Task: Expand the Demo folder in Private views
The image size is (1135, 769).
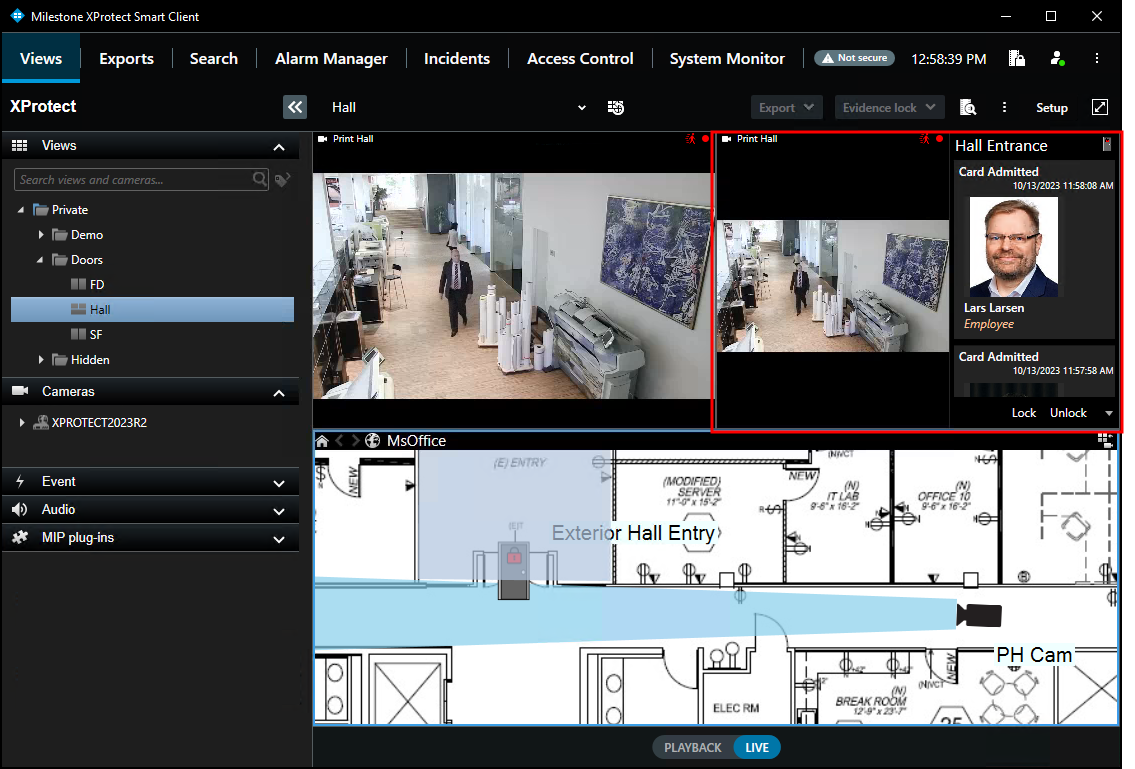Action: [x=41, y=234]
